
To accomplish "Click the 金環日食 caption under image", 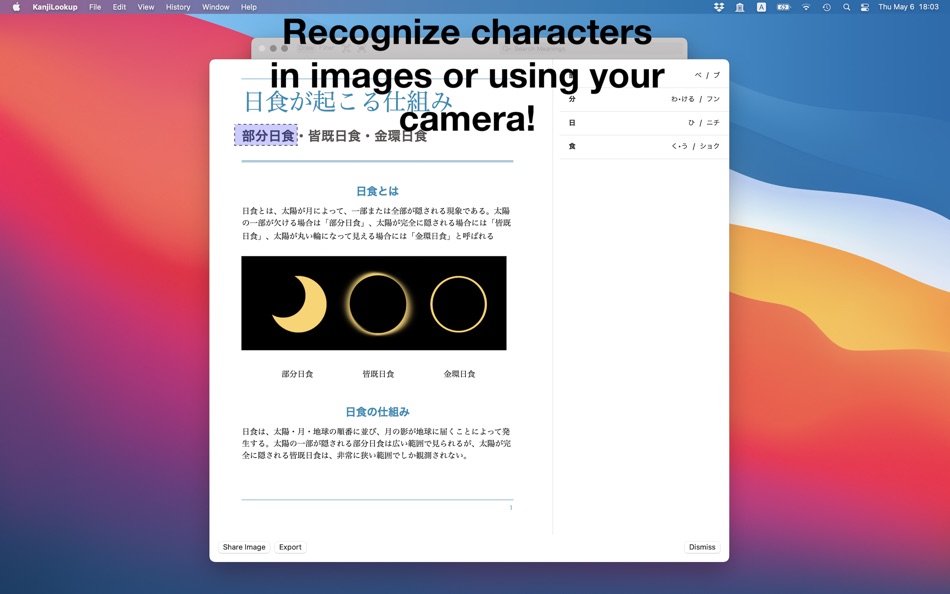I will [x=459, y=374].
